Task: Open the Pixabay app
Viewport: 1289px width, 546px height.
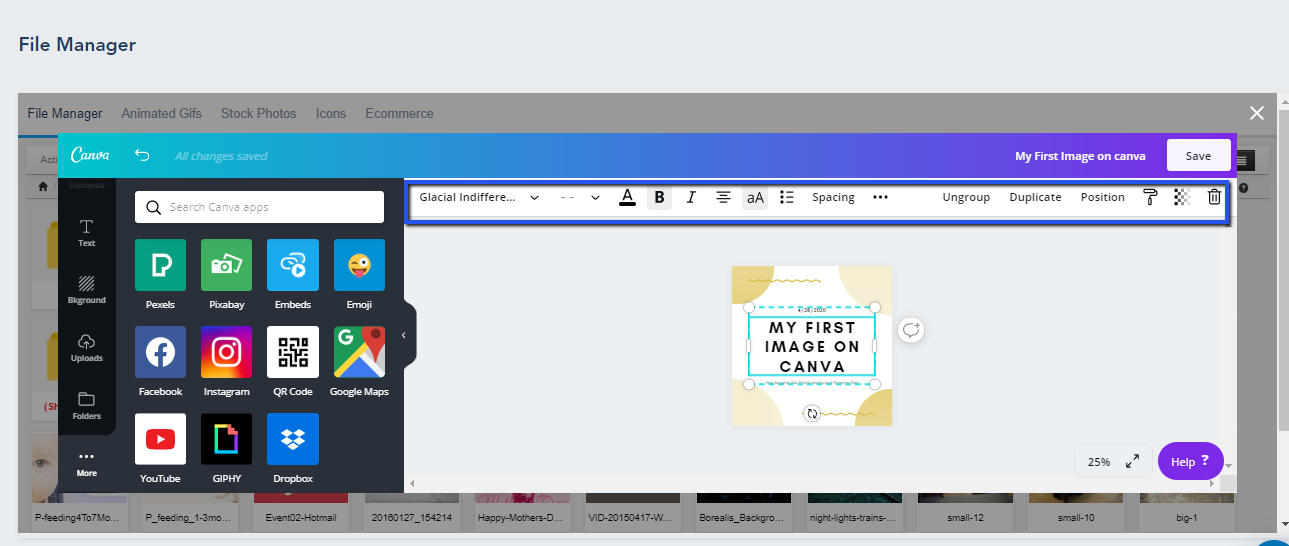Action: click(x=227, y=275)
